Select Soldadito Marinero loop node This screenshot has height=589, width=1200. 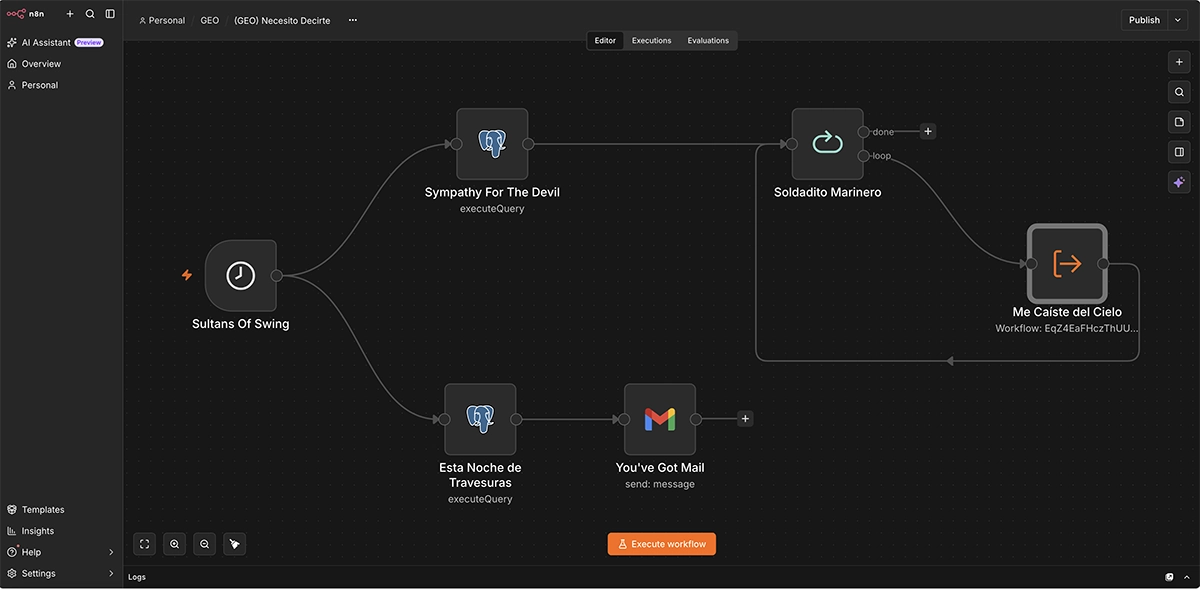pyautogui.click(x=827, y=144)
